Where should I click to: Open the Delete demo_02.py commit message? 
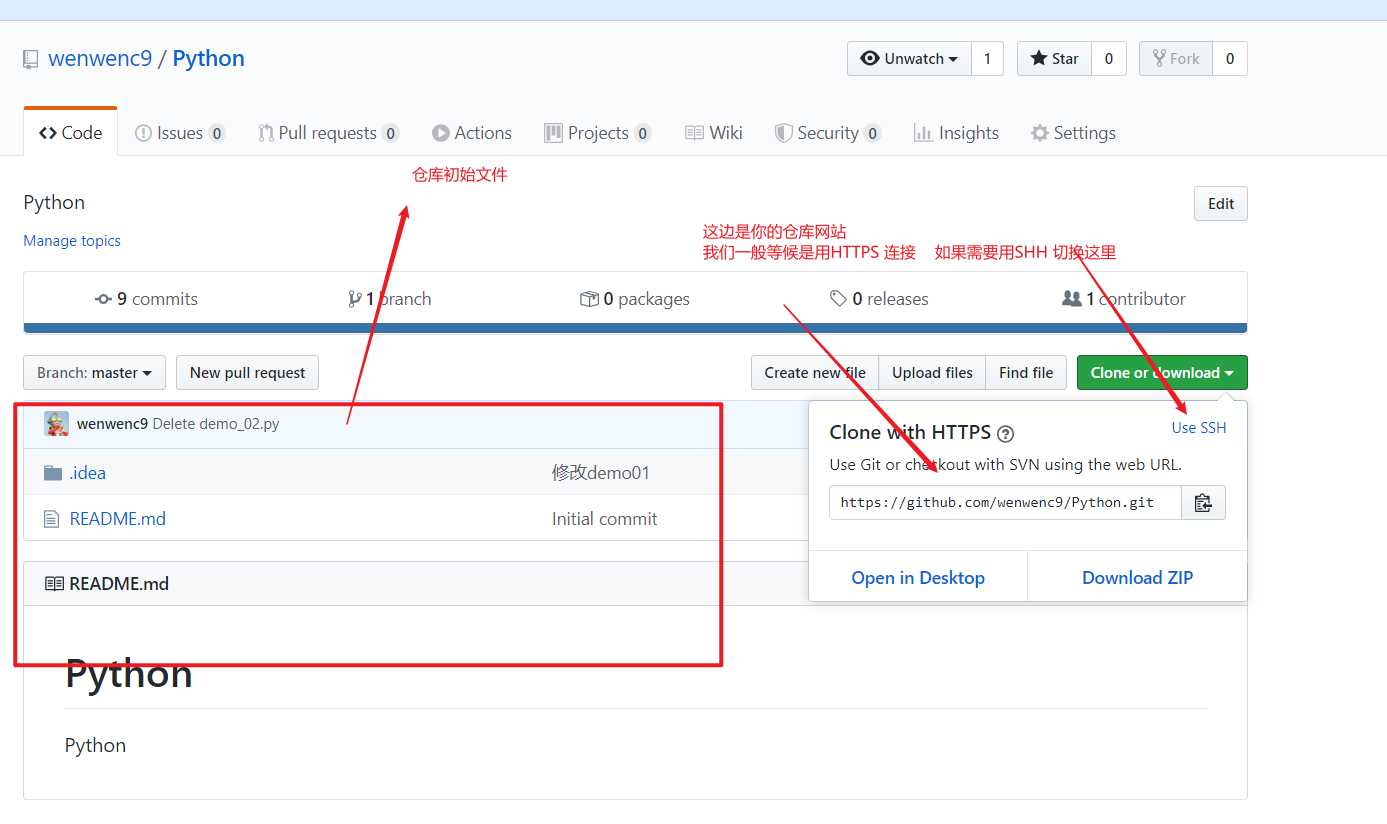pos(216,424)
